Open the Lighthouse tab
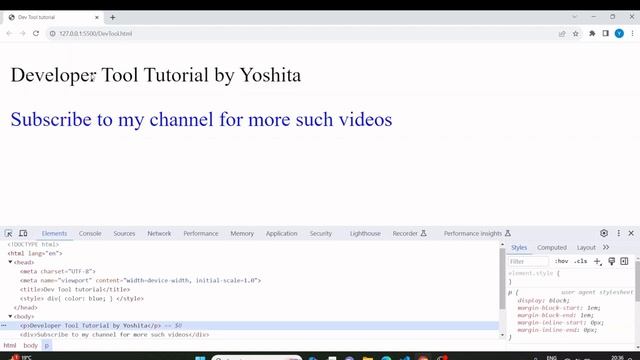 coord(365,233)
